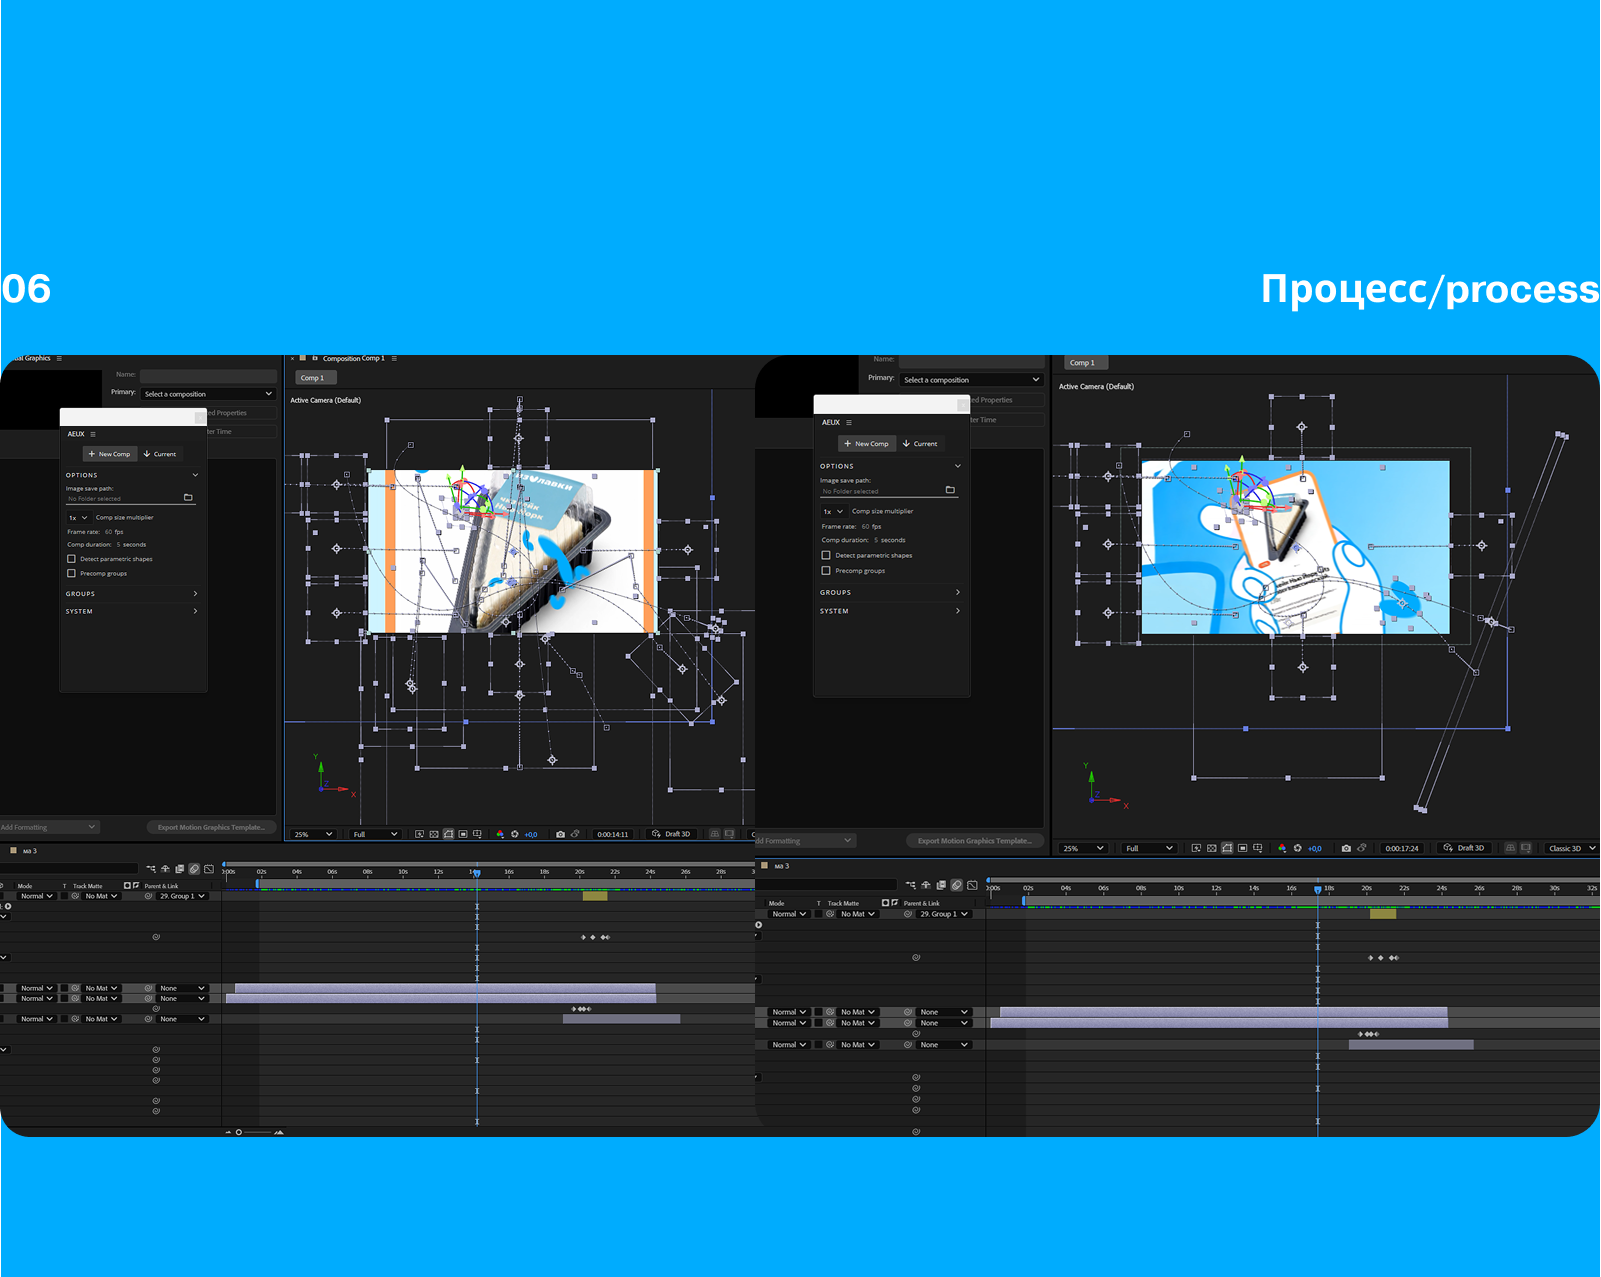Toggle mask and shape path visibility, left viewer
Screen dimensions: 1601x1277
[x=449, y=834]
